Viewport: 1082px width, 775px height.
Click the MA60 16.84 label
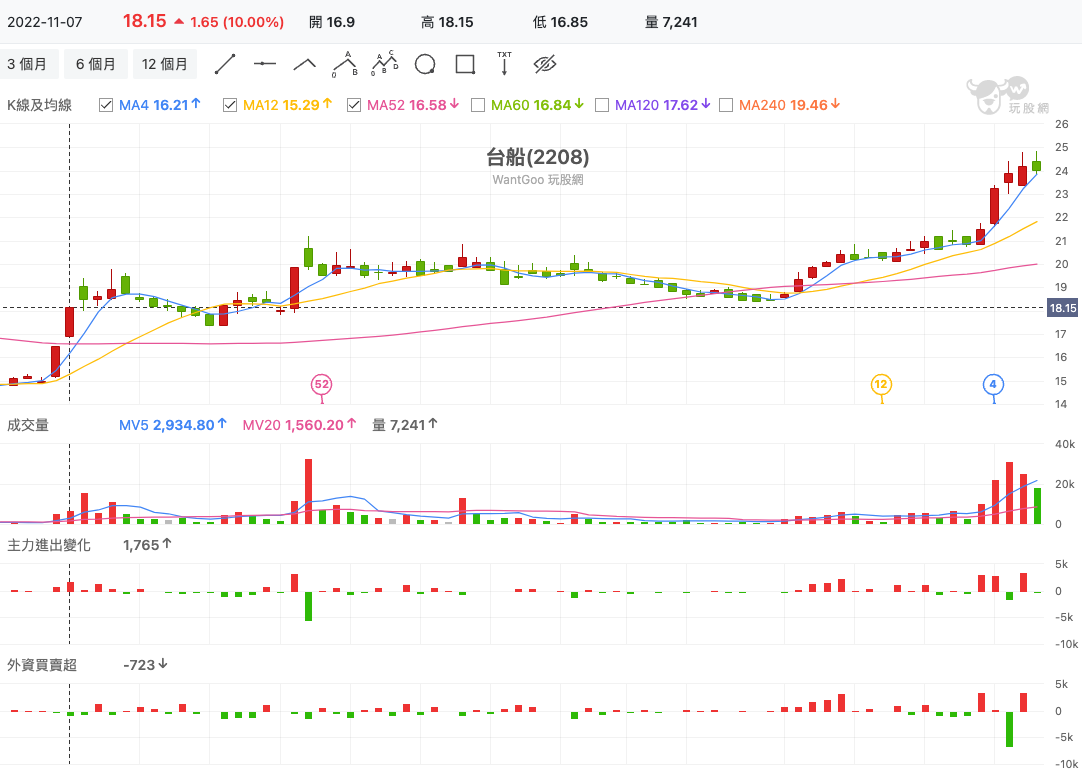tap(538, 105)
